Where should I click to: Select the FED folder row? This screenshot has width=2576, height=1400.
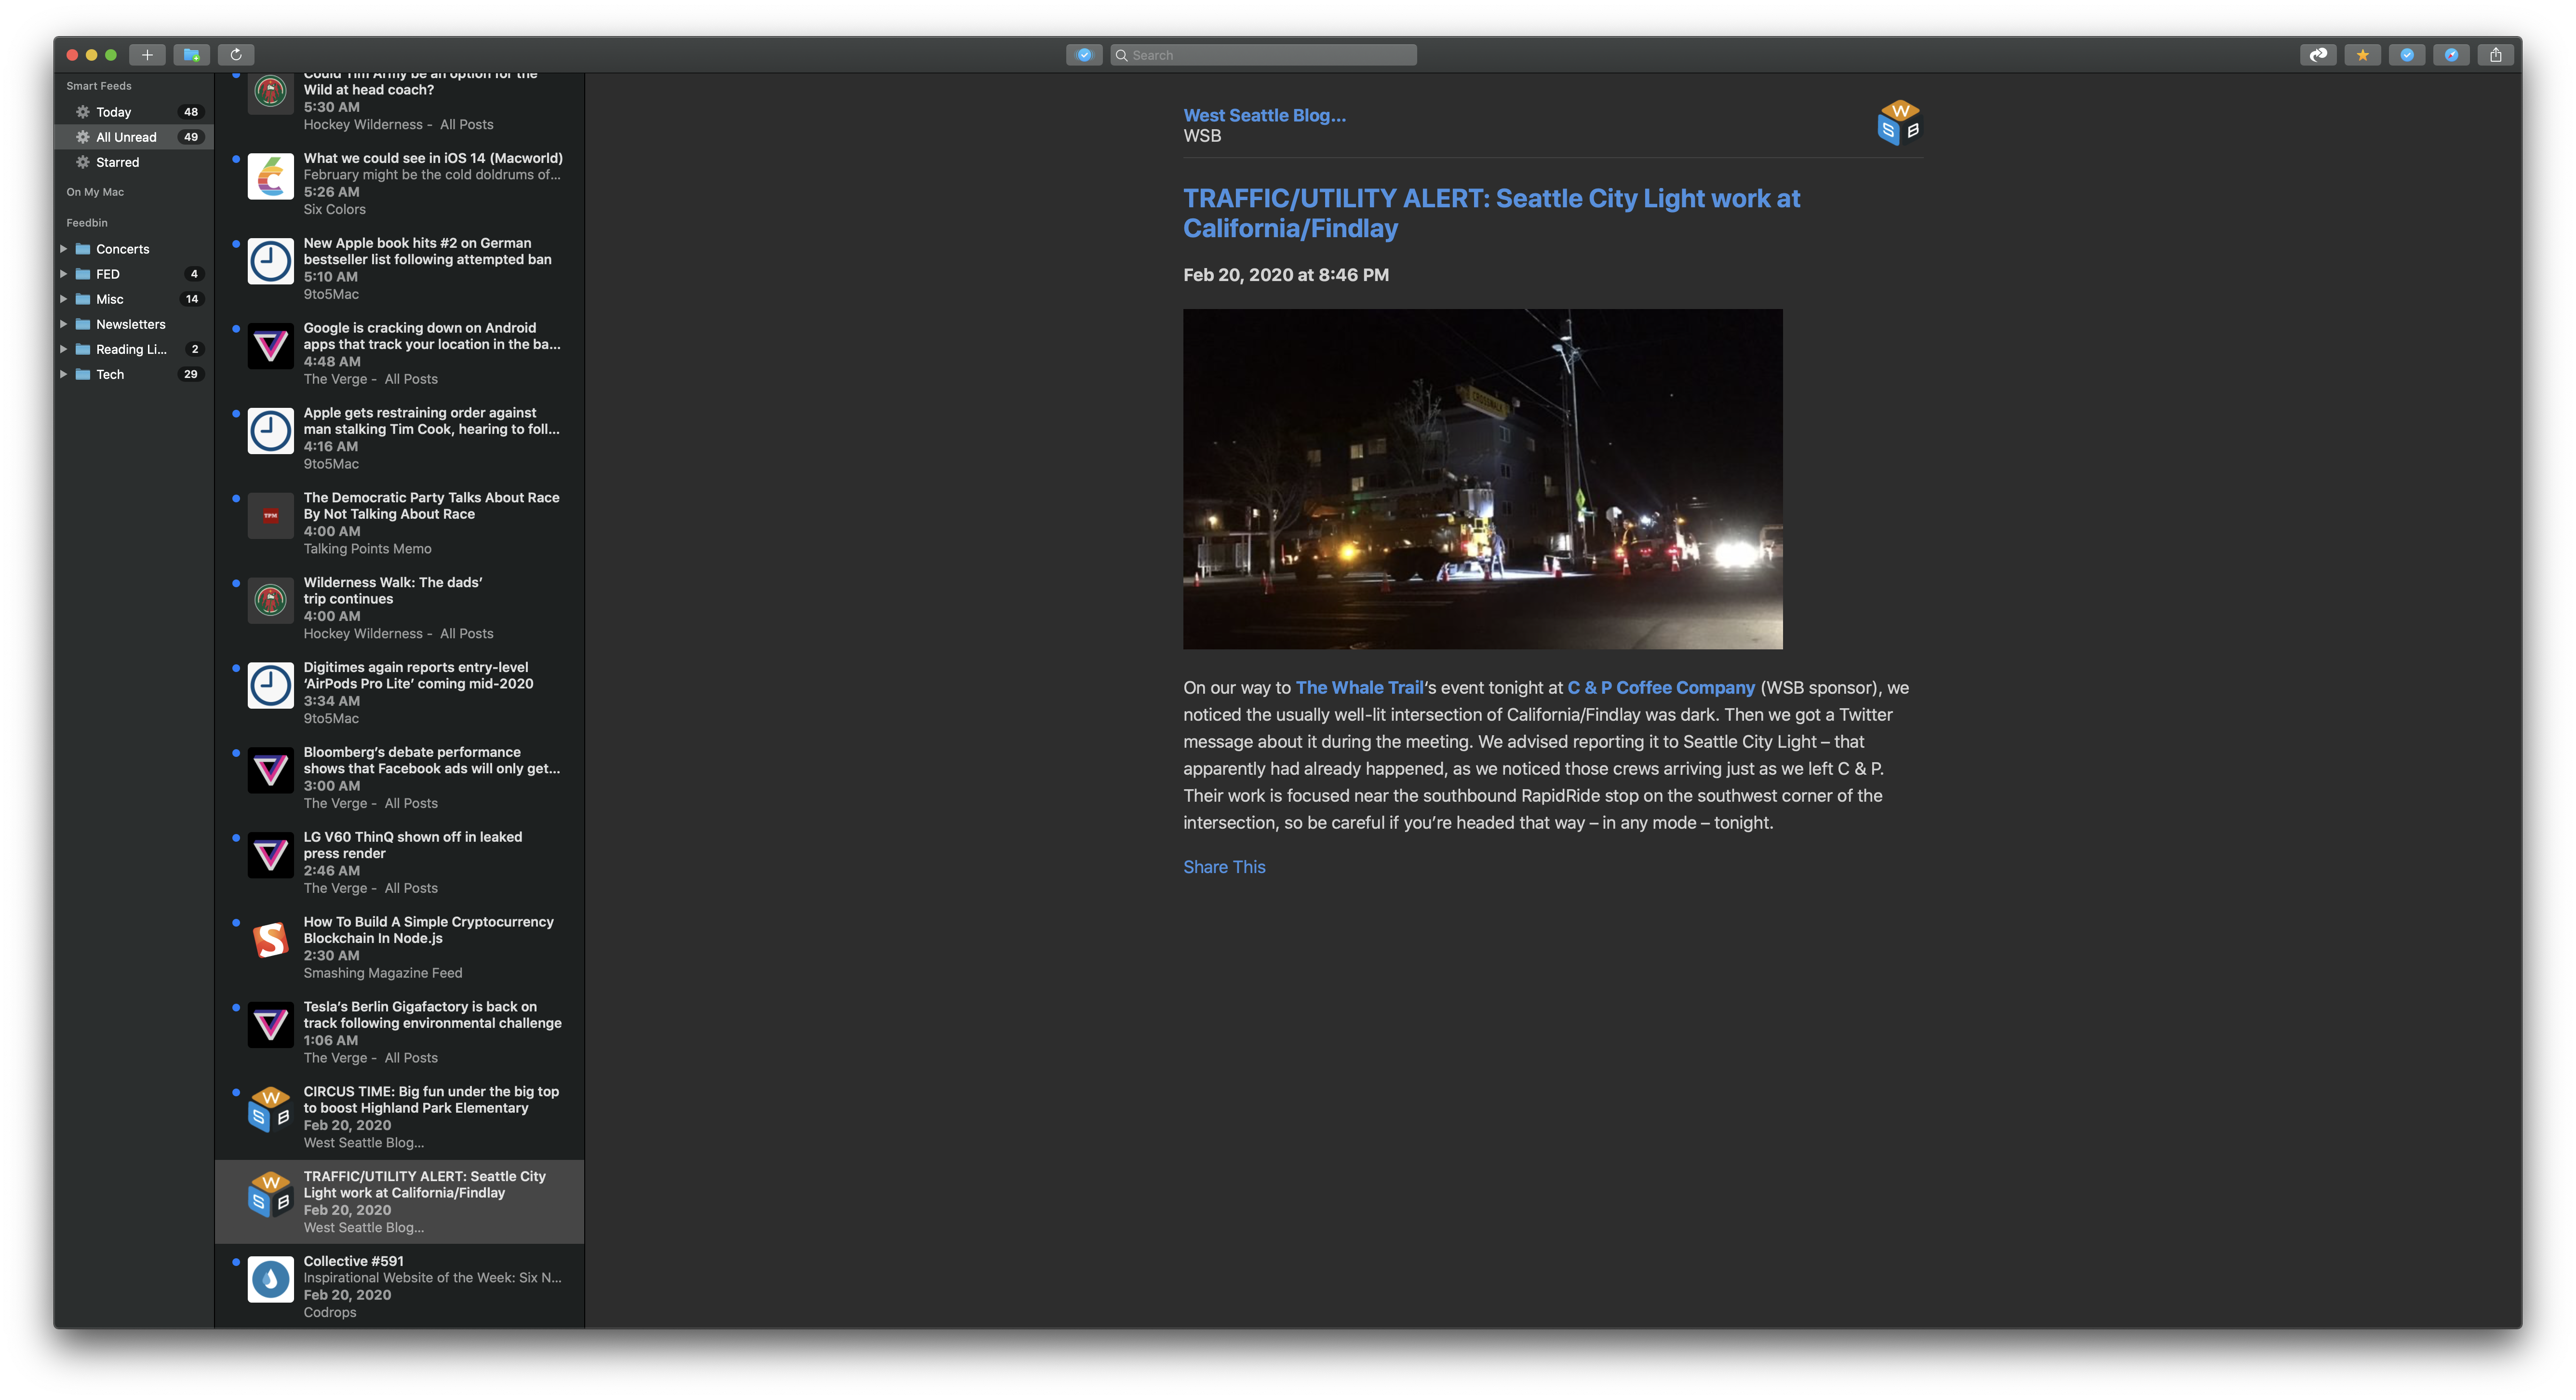[134, 274]
